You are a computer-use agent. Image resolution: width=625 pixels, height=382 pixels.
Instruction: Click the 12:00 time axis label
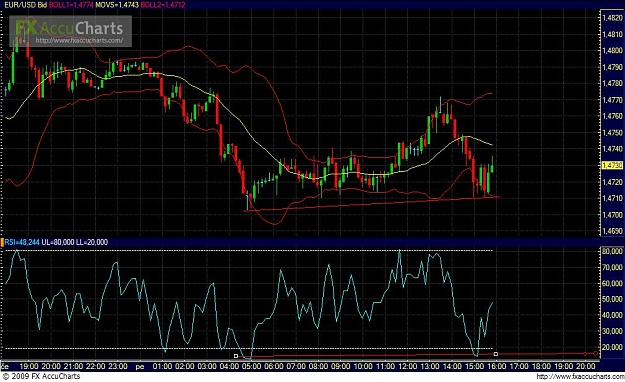click(408, 366)
